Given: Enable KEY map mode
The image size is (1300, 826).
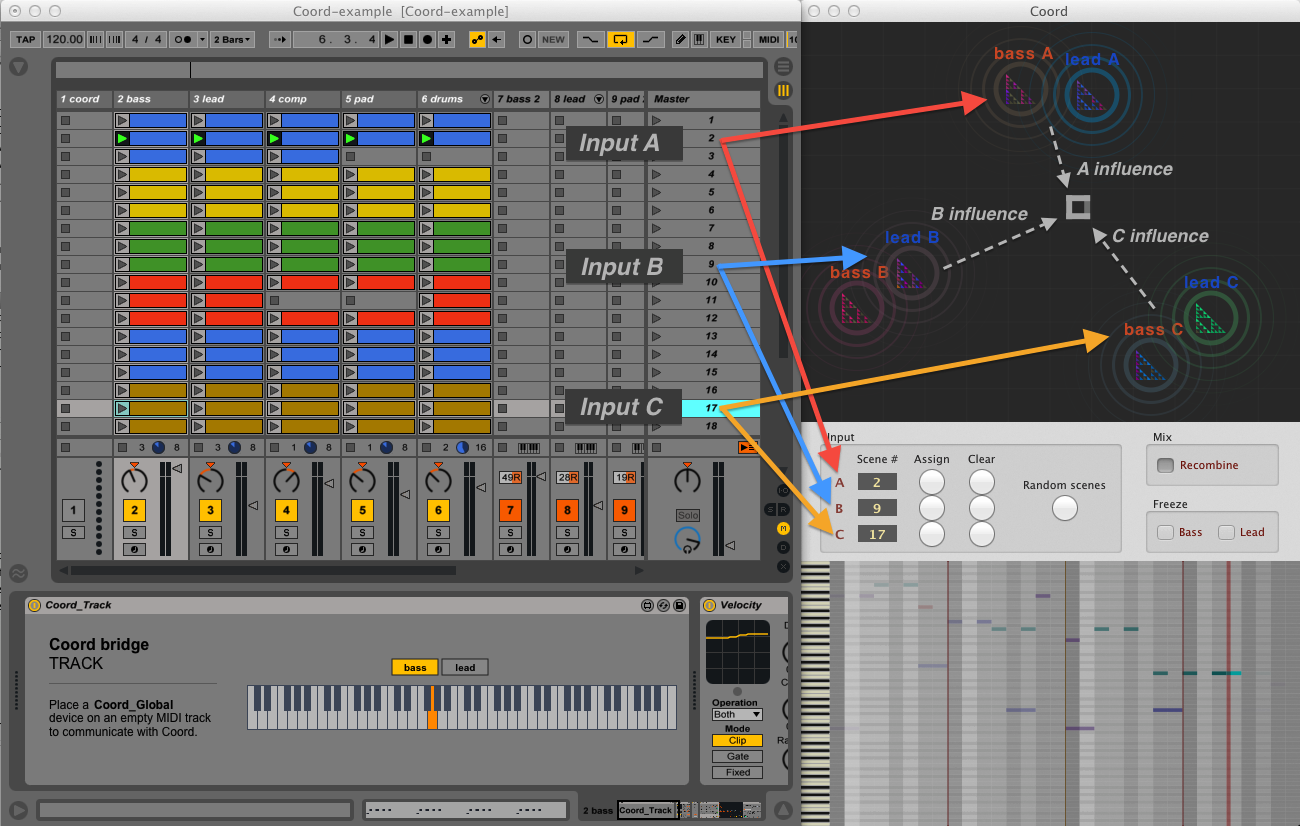Looking at the screenshot, I should 727,39.
